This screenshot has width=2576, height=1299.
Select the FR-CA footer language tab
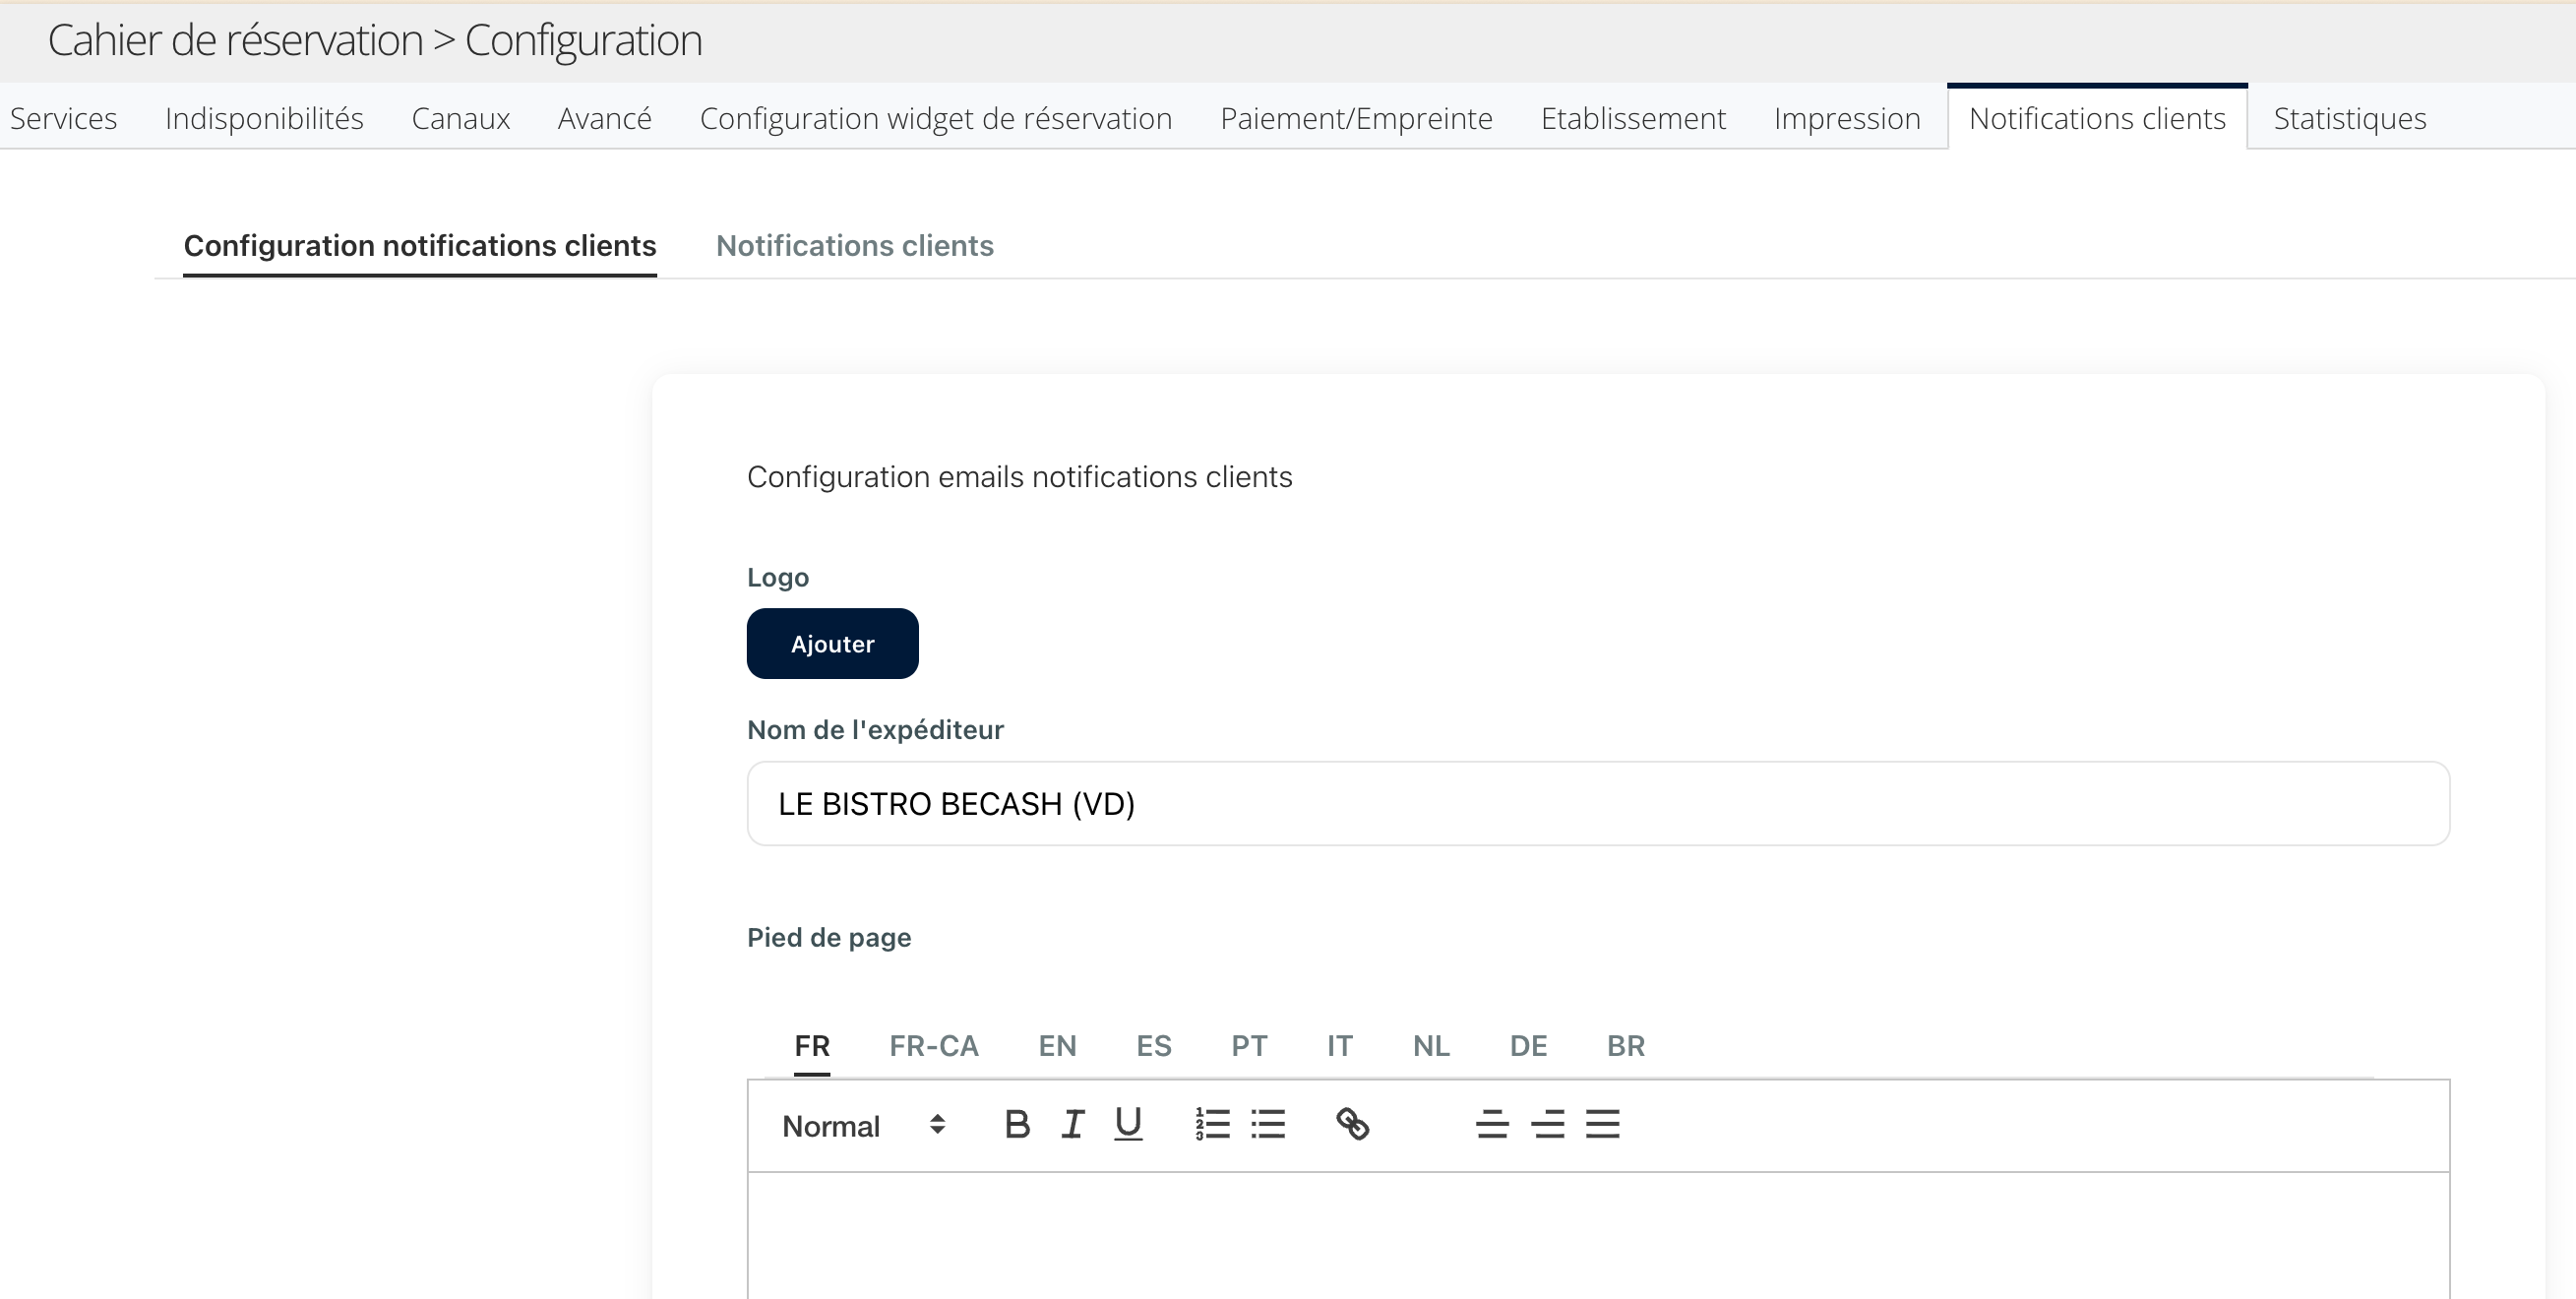(x=933, y=1046)
